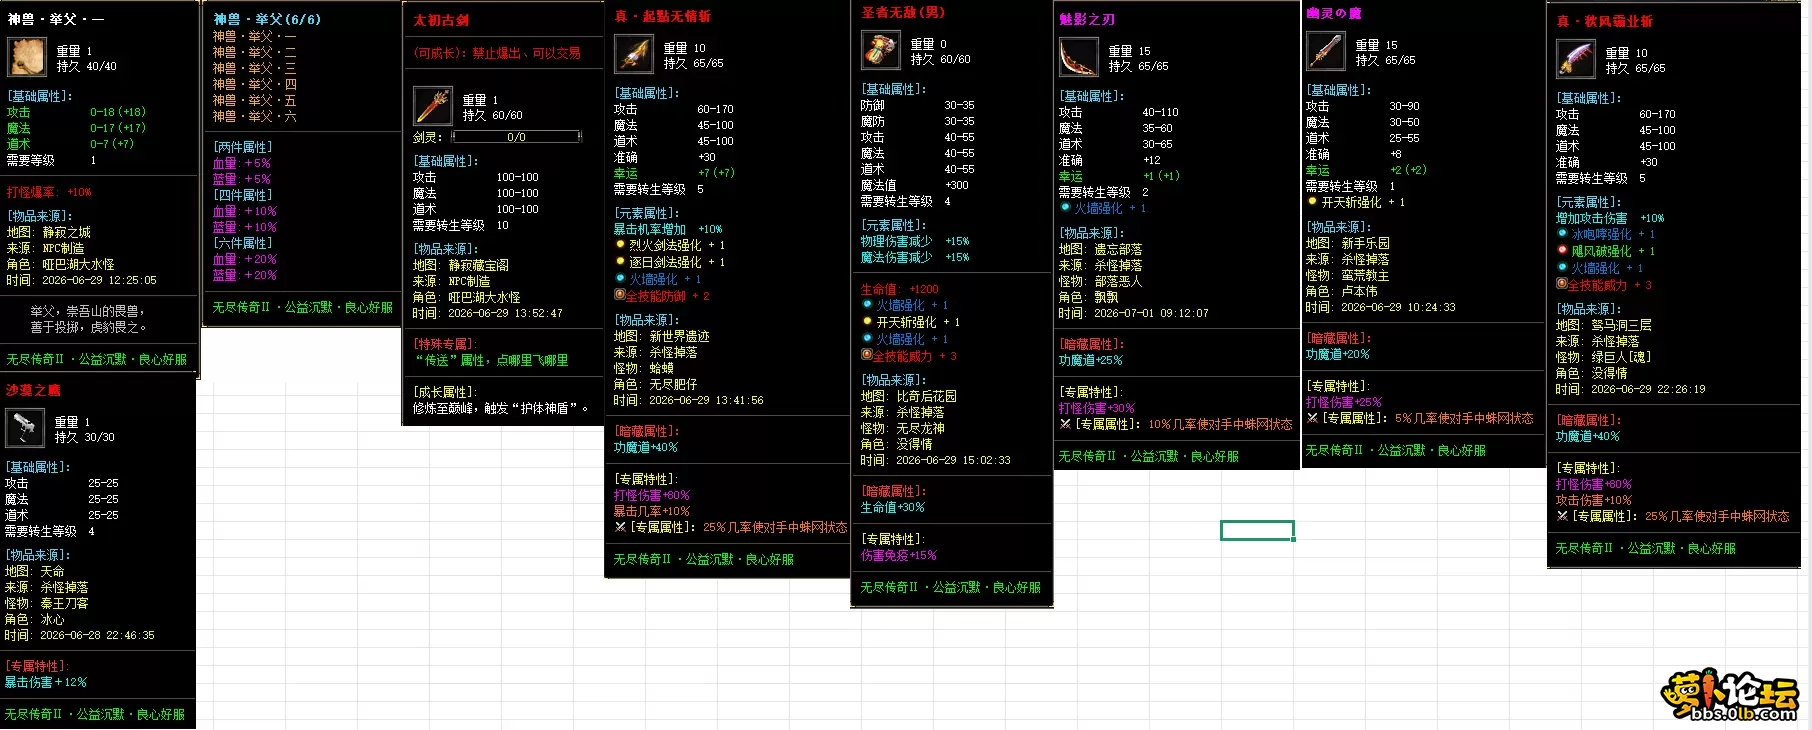The height and width of the screenshot is (730, 1812).
Task: Click the 魅影之刃 curved blade icon
Action: 1078,57
